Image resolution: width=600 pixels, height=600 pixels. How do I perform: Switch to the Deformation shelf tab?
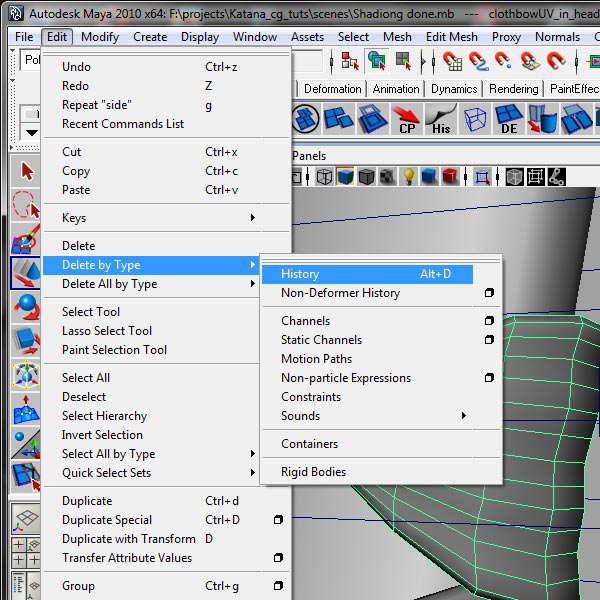coord(332,89)
